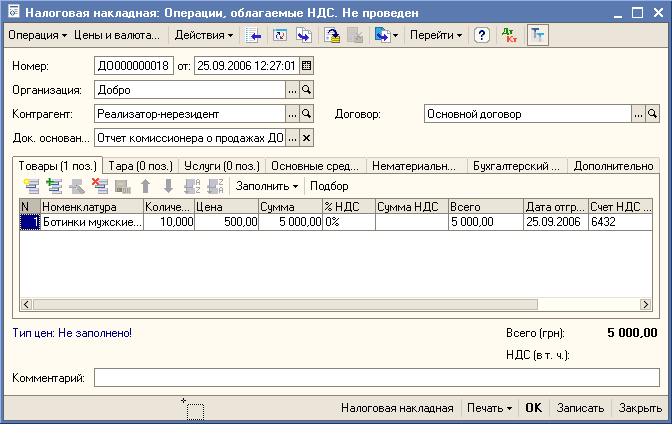
Task: Select cell Ботинки мужские...
Action: coord(92,222)
